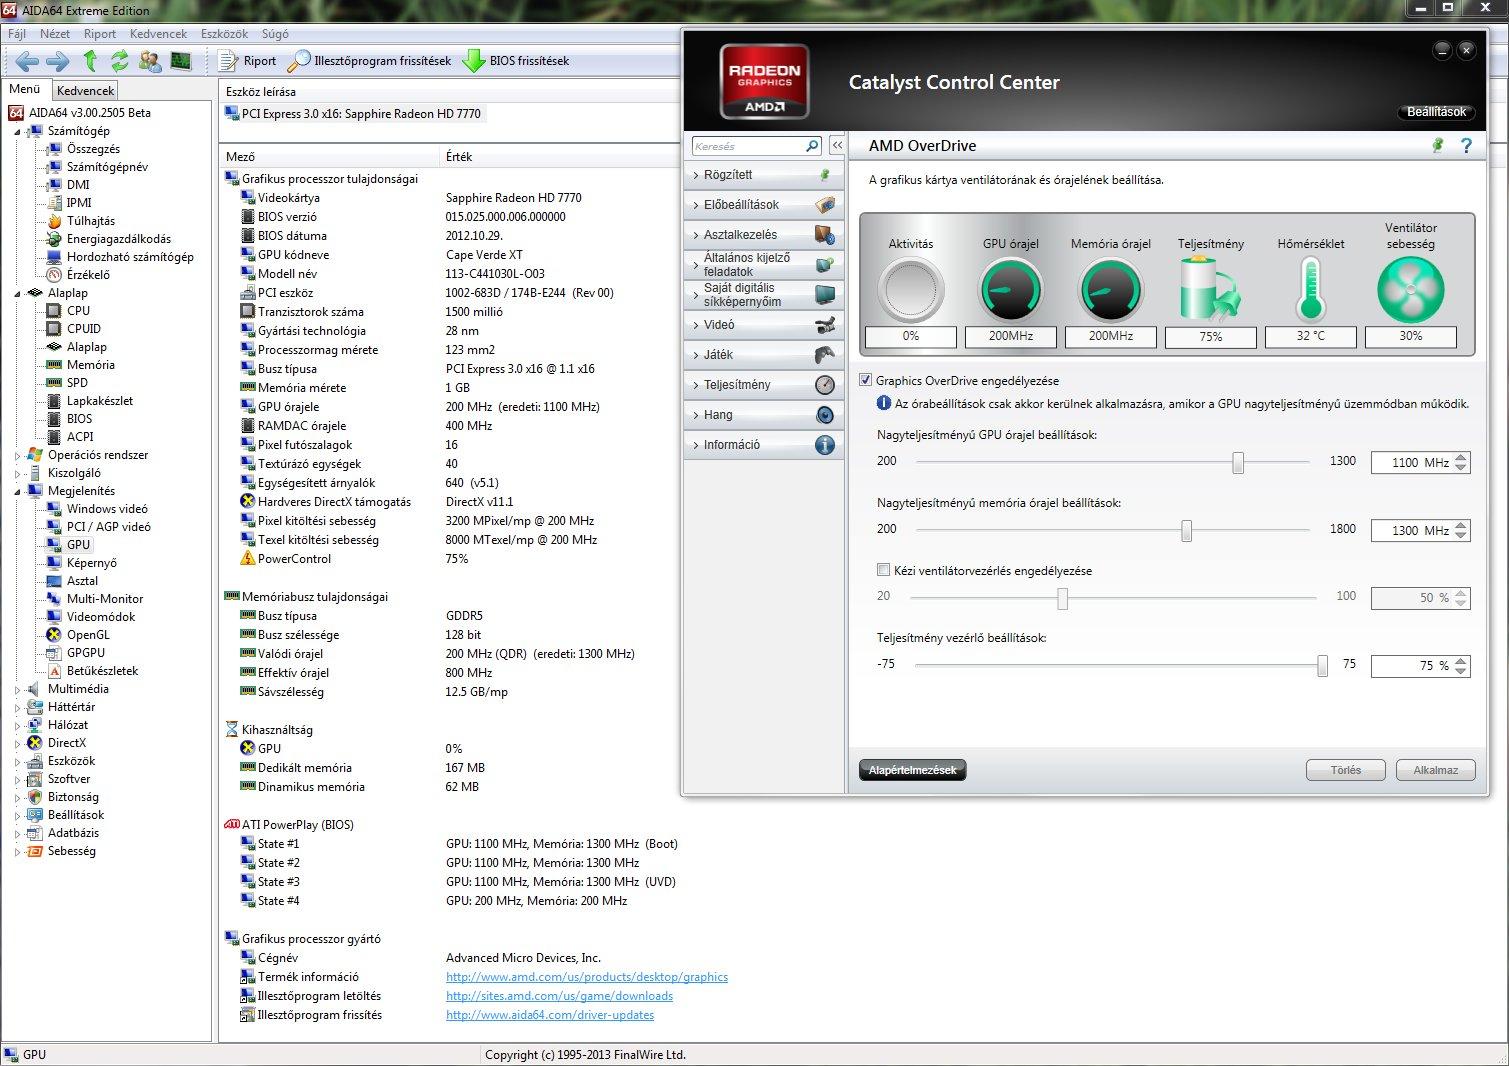Open the Fájl menu
Screen dimensions: 1509x1066
(x=17, y=34)
